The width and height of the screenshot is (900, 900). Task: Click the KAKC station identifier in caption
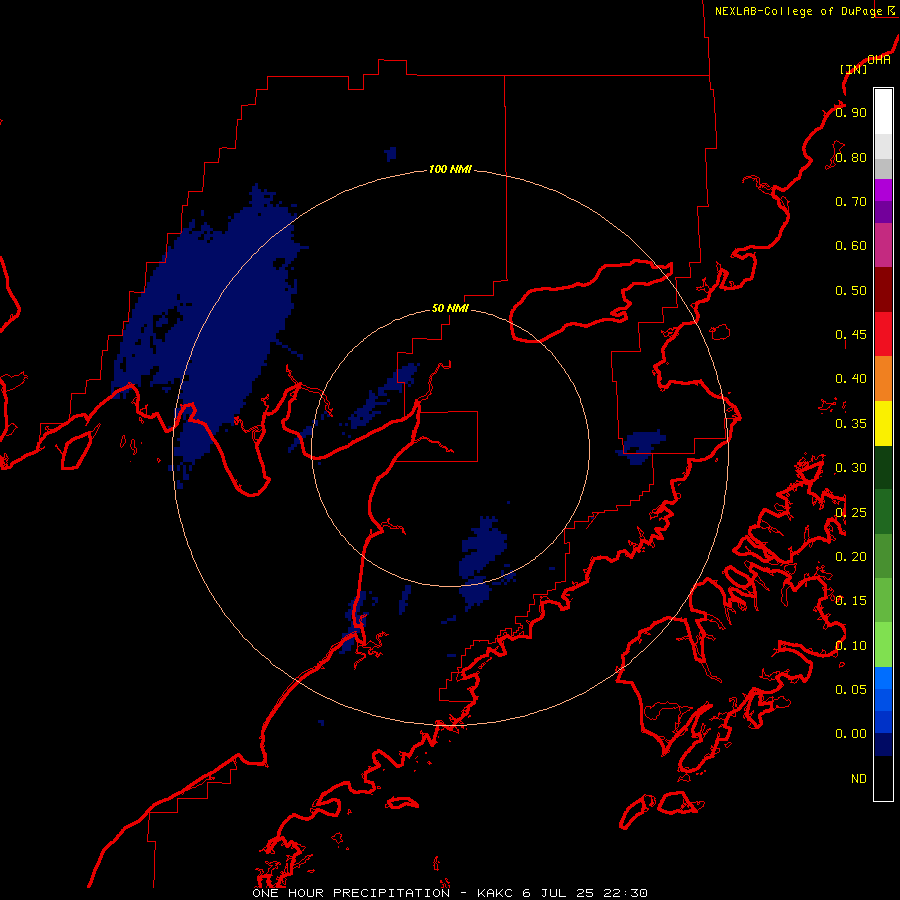pyautogui.click(x=496, y=893)
